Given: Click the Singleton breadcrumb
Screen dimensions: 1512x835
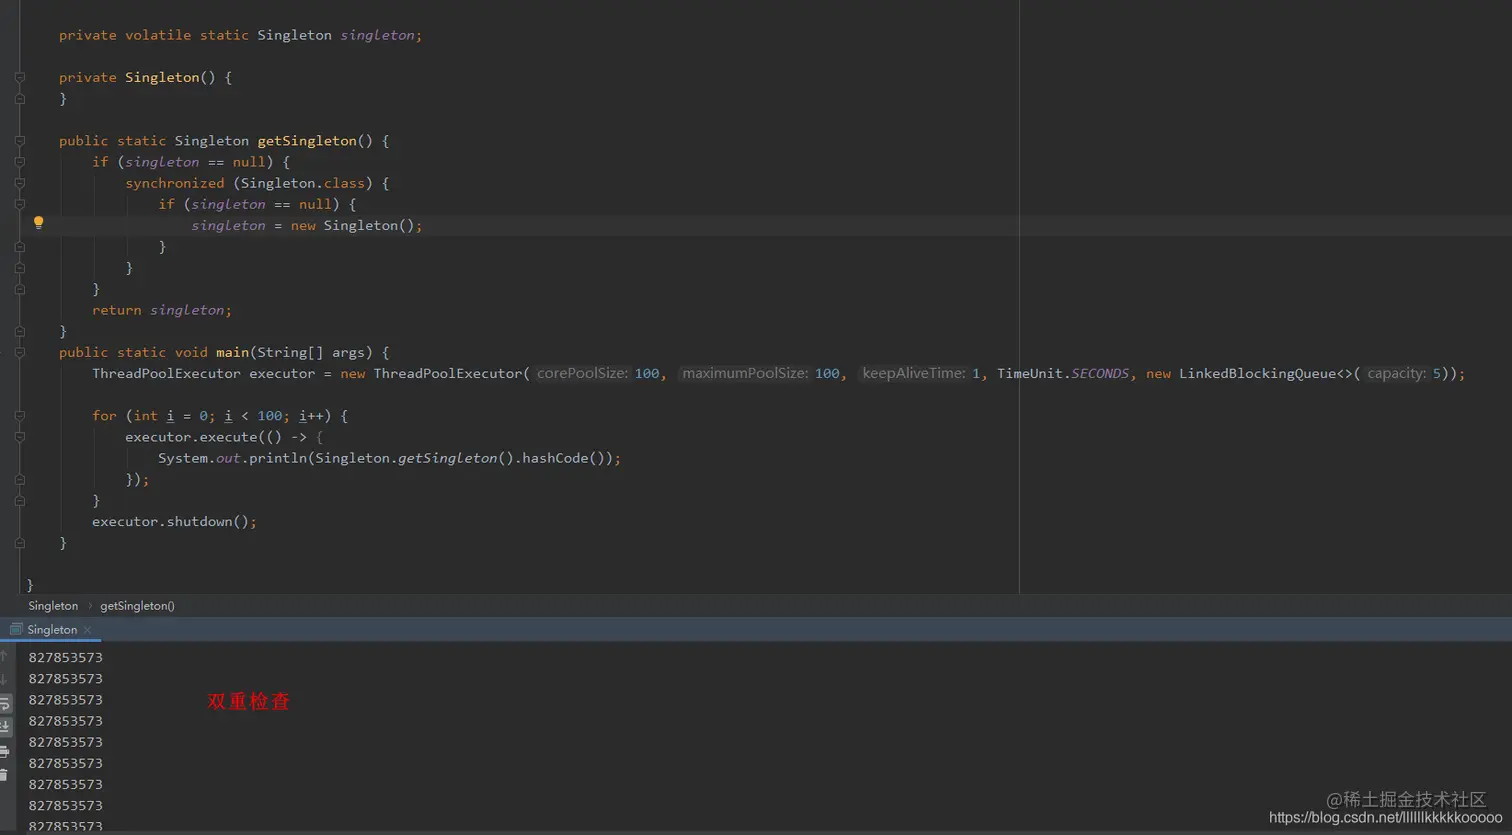Looking at the screenshot, I should [53, 606].
